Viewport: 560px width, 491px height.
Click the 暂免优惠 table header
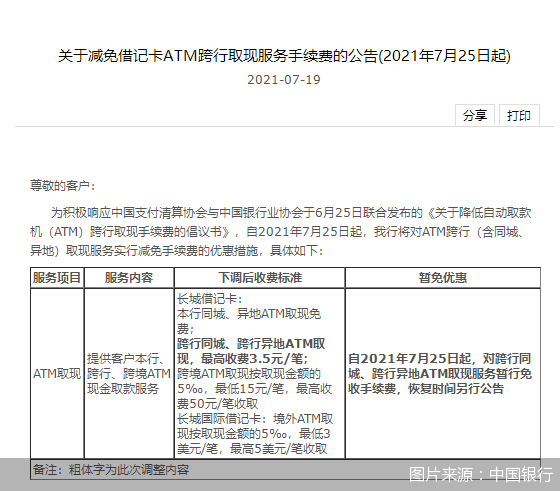[443, 277]
